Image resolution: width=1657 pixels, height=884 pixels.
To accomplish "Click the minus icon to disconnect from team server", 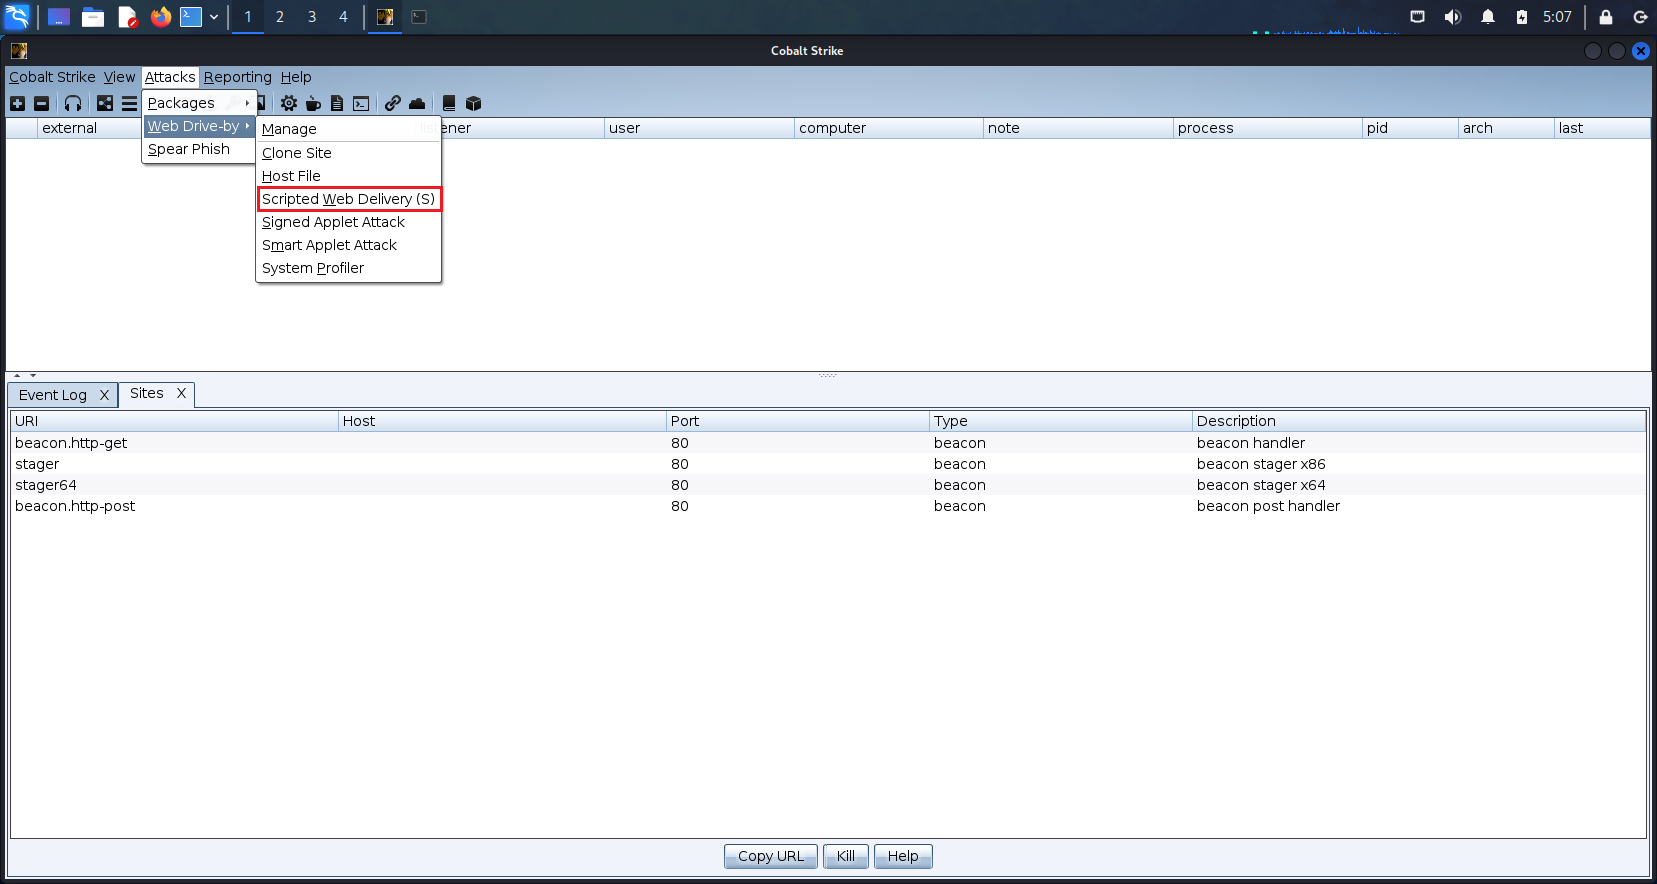I will 41,103.
